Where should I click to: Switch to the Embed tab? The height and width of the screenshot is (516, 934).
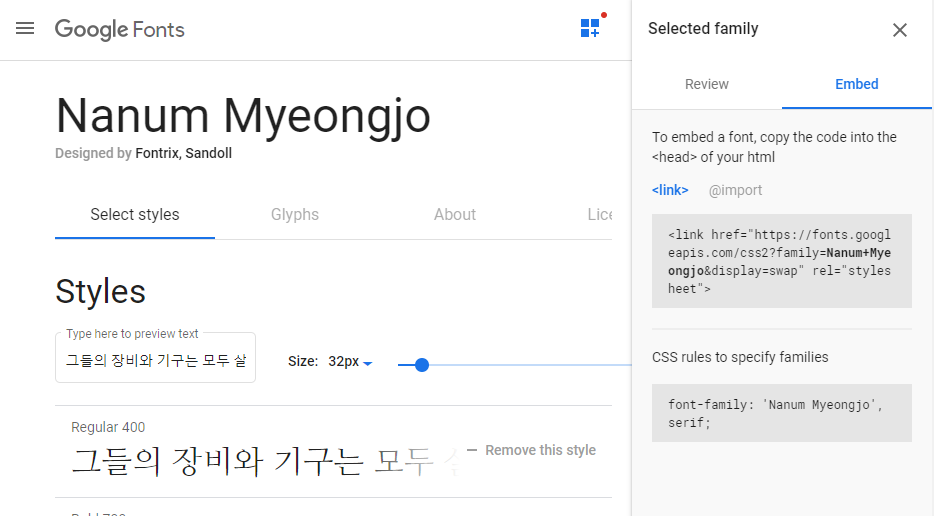(x=857, y=84)
